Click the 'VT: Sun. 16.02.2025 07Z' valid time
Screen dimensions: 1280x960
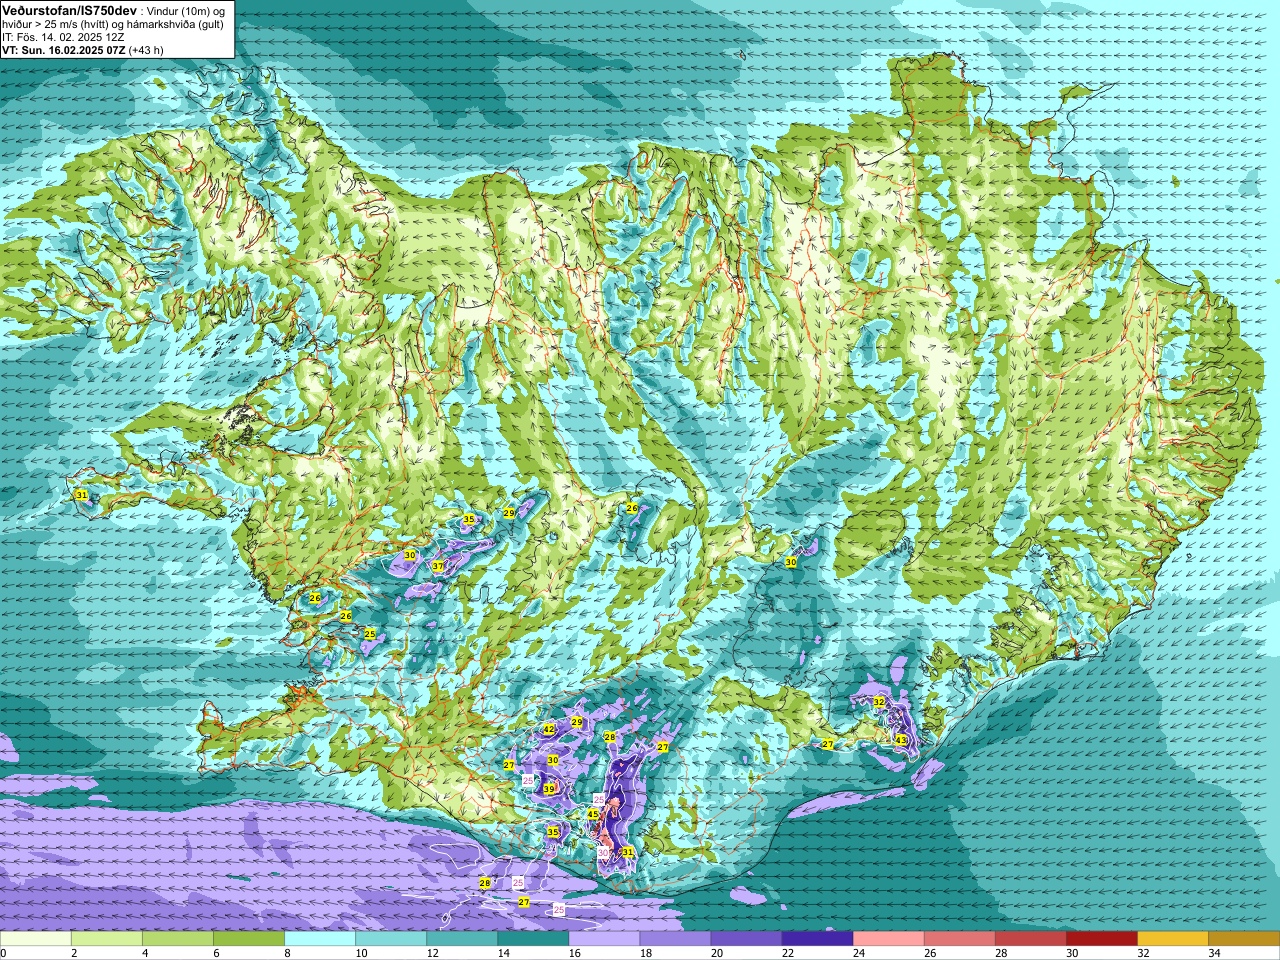[63, 49]
